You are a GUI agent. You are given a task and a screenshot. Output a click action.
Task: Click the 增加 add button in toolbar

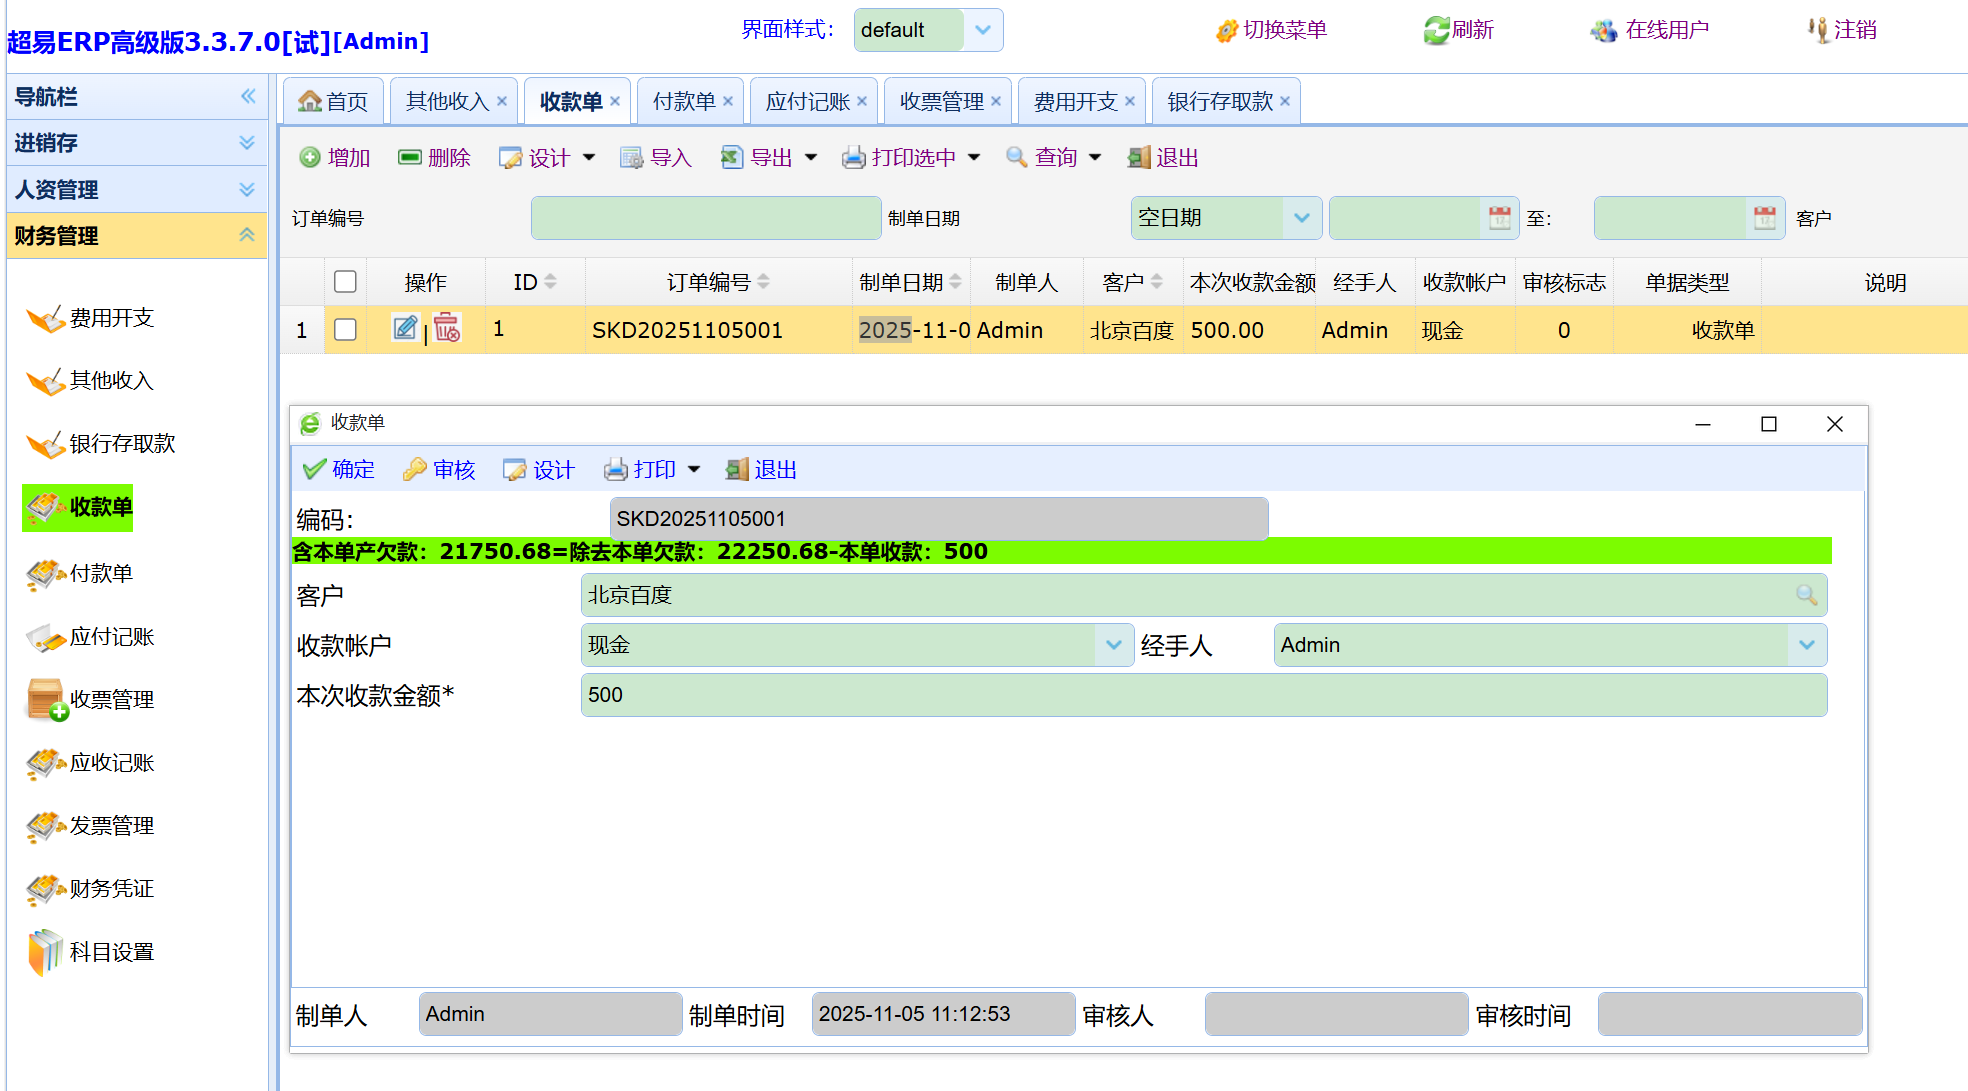335,158
